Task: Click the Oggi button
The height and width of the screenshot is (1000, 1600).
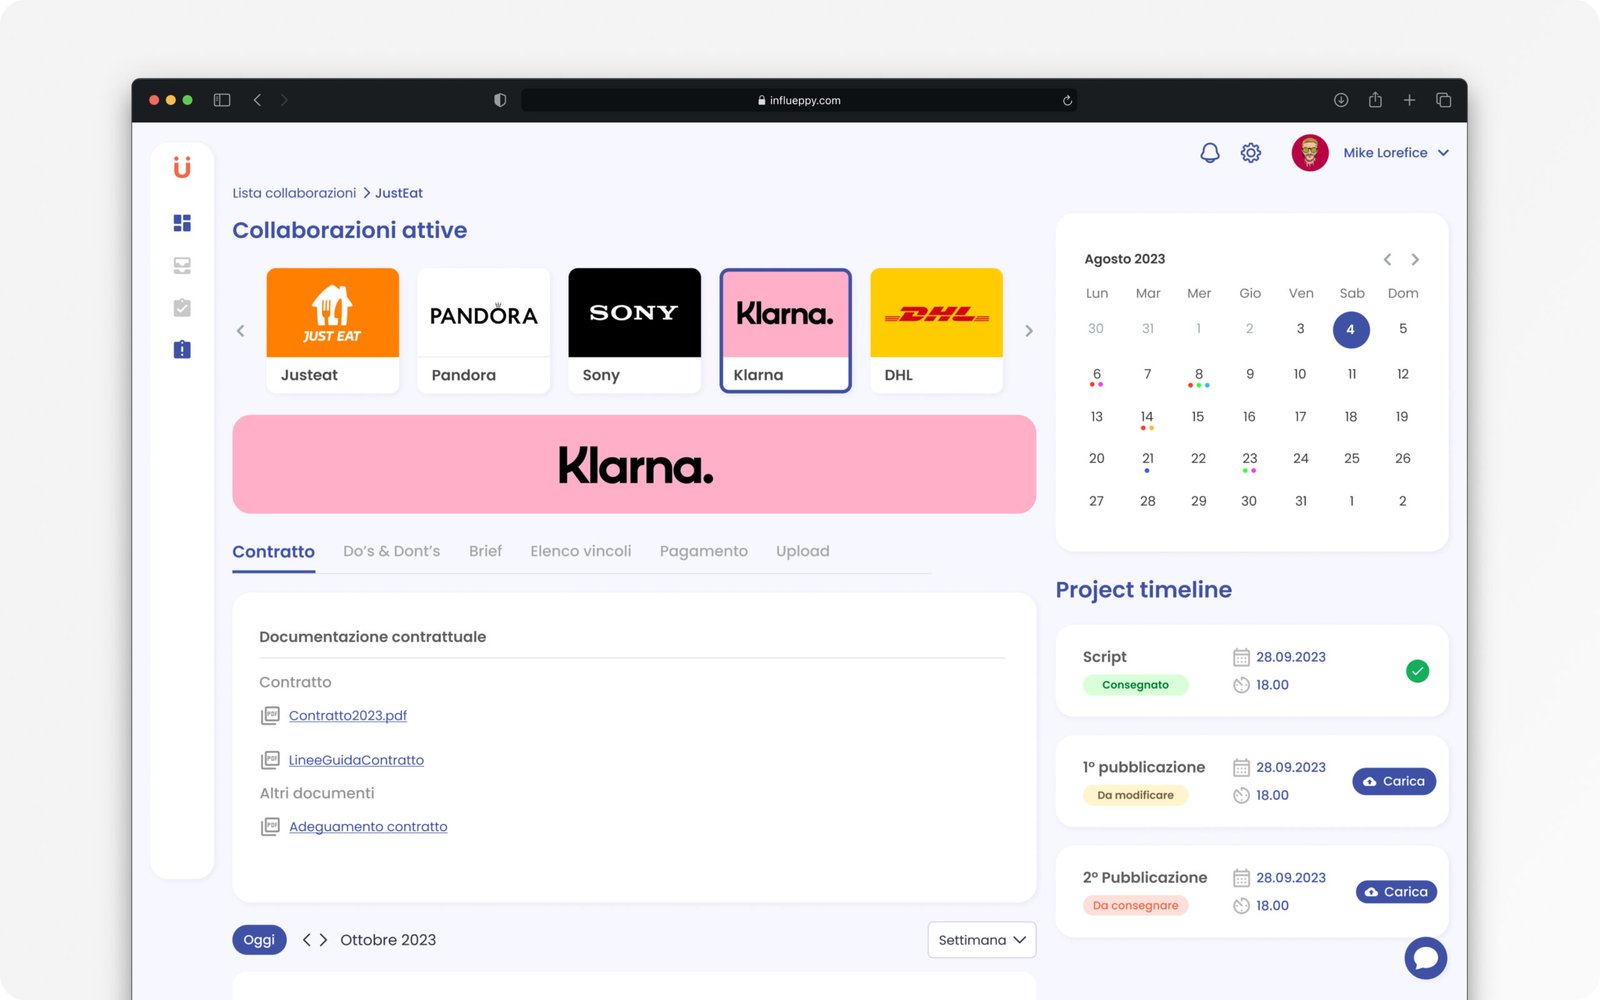Action: click(259, 940)
